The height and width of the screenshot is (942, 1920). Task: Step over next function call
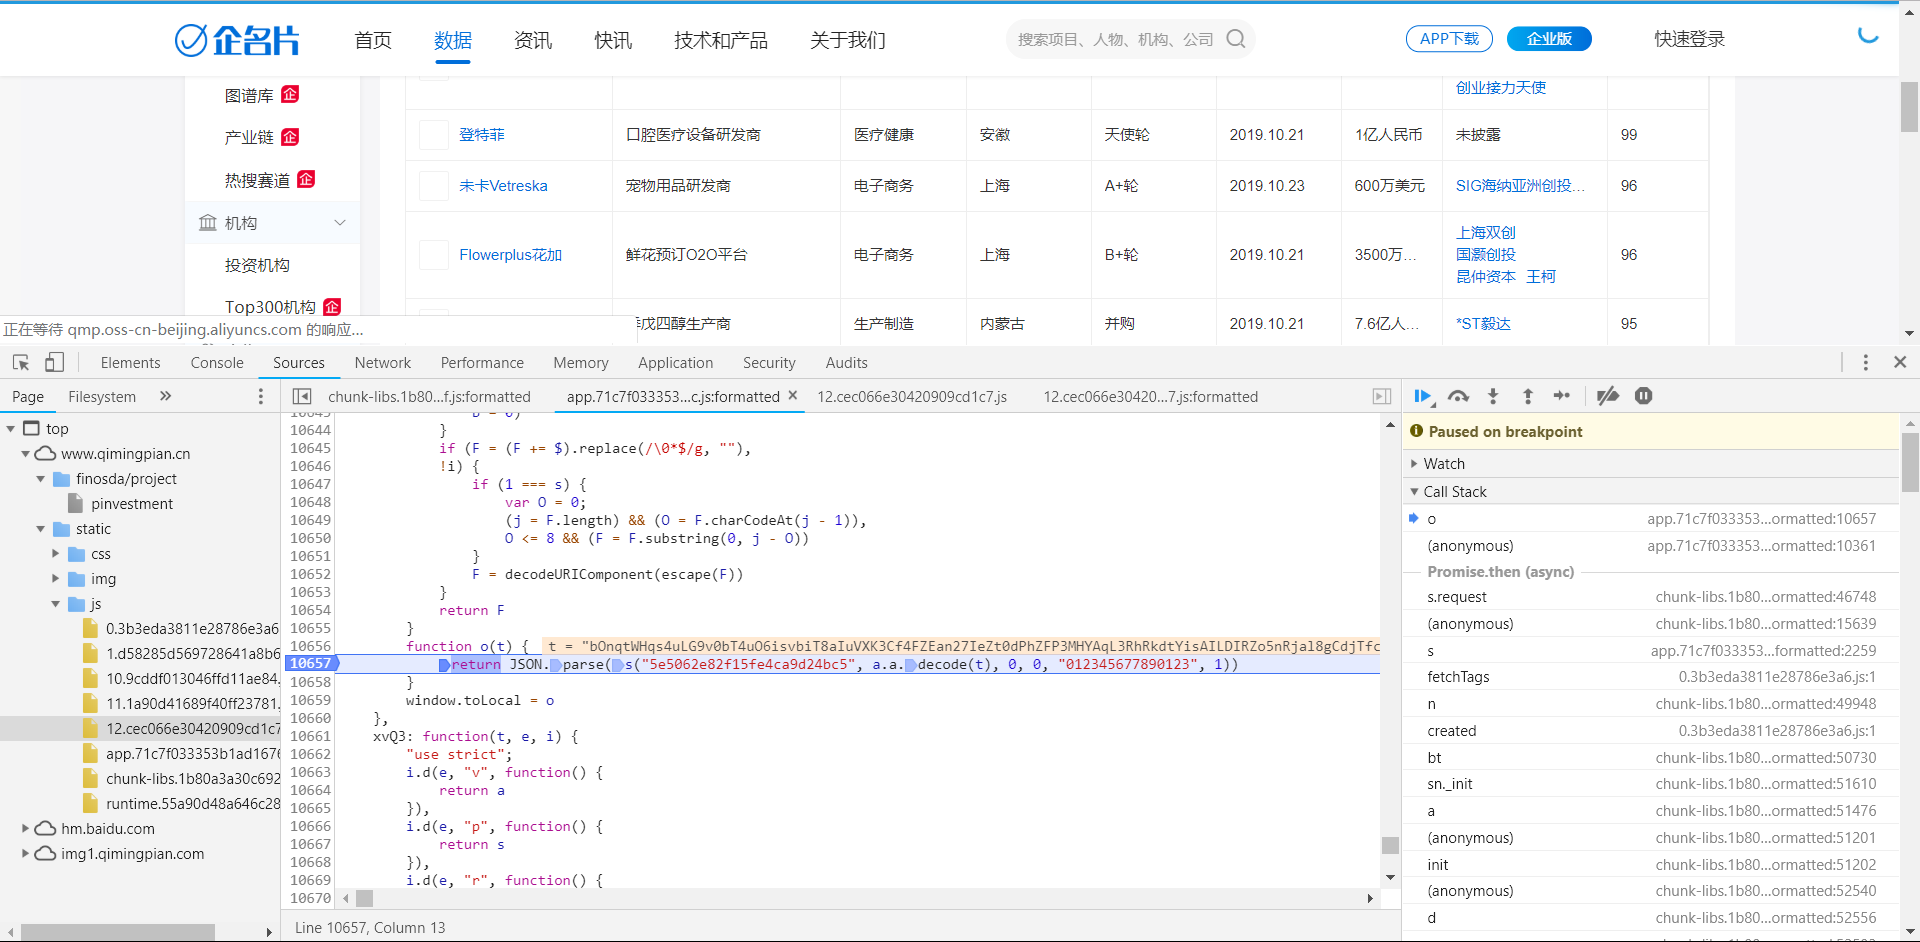(x=1459, y=396)
